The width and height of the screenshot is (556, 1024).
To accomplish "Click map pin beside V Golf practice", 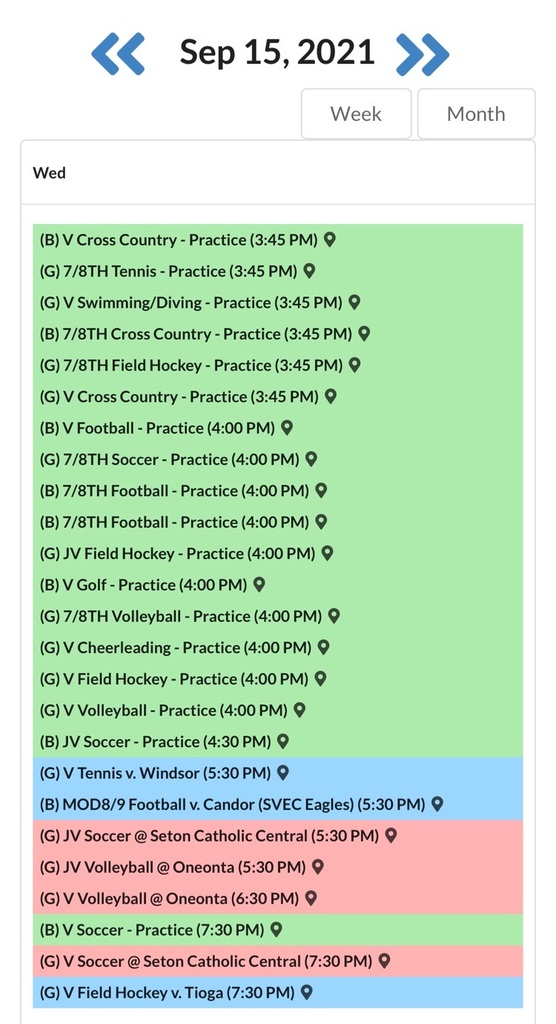I will pos(259,584).
